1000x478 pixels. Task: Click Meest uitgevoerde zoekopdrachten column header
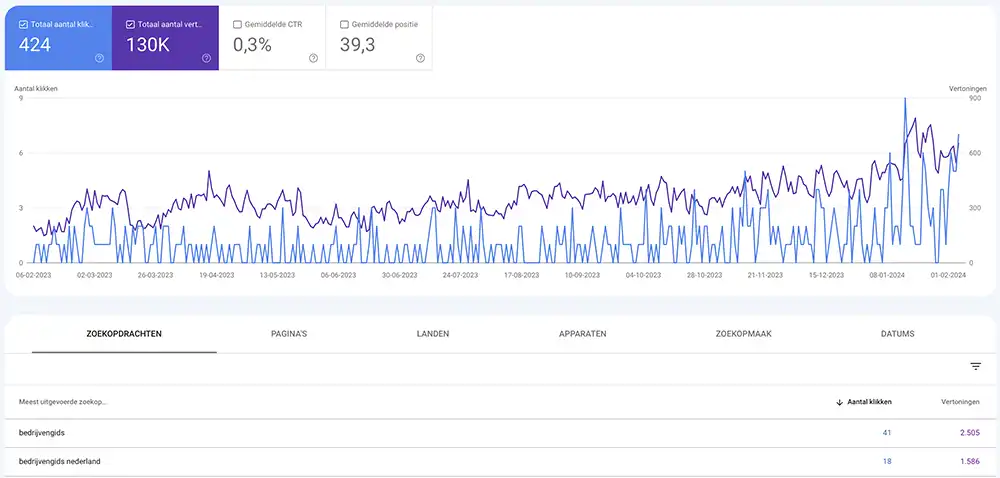click(63, 402)
